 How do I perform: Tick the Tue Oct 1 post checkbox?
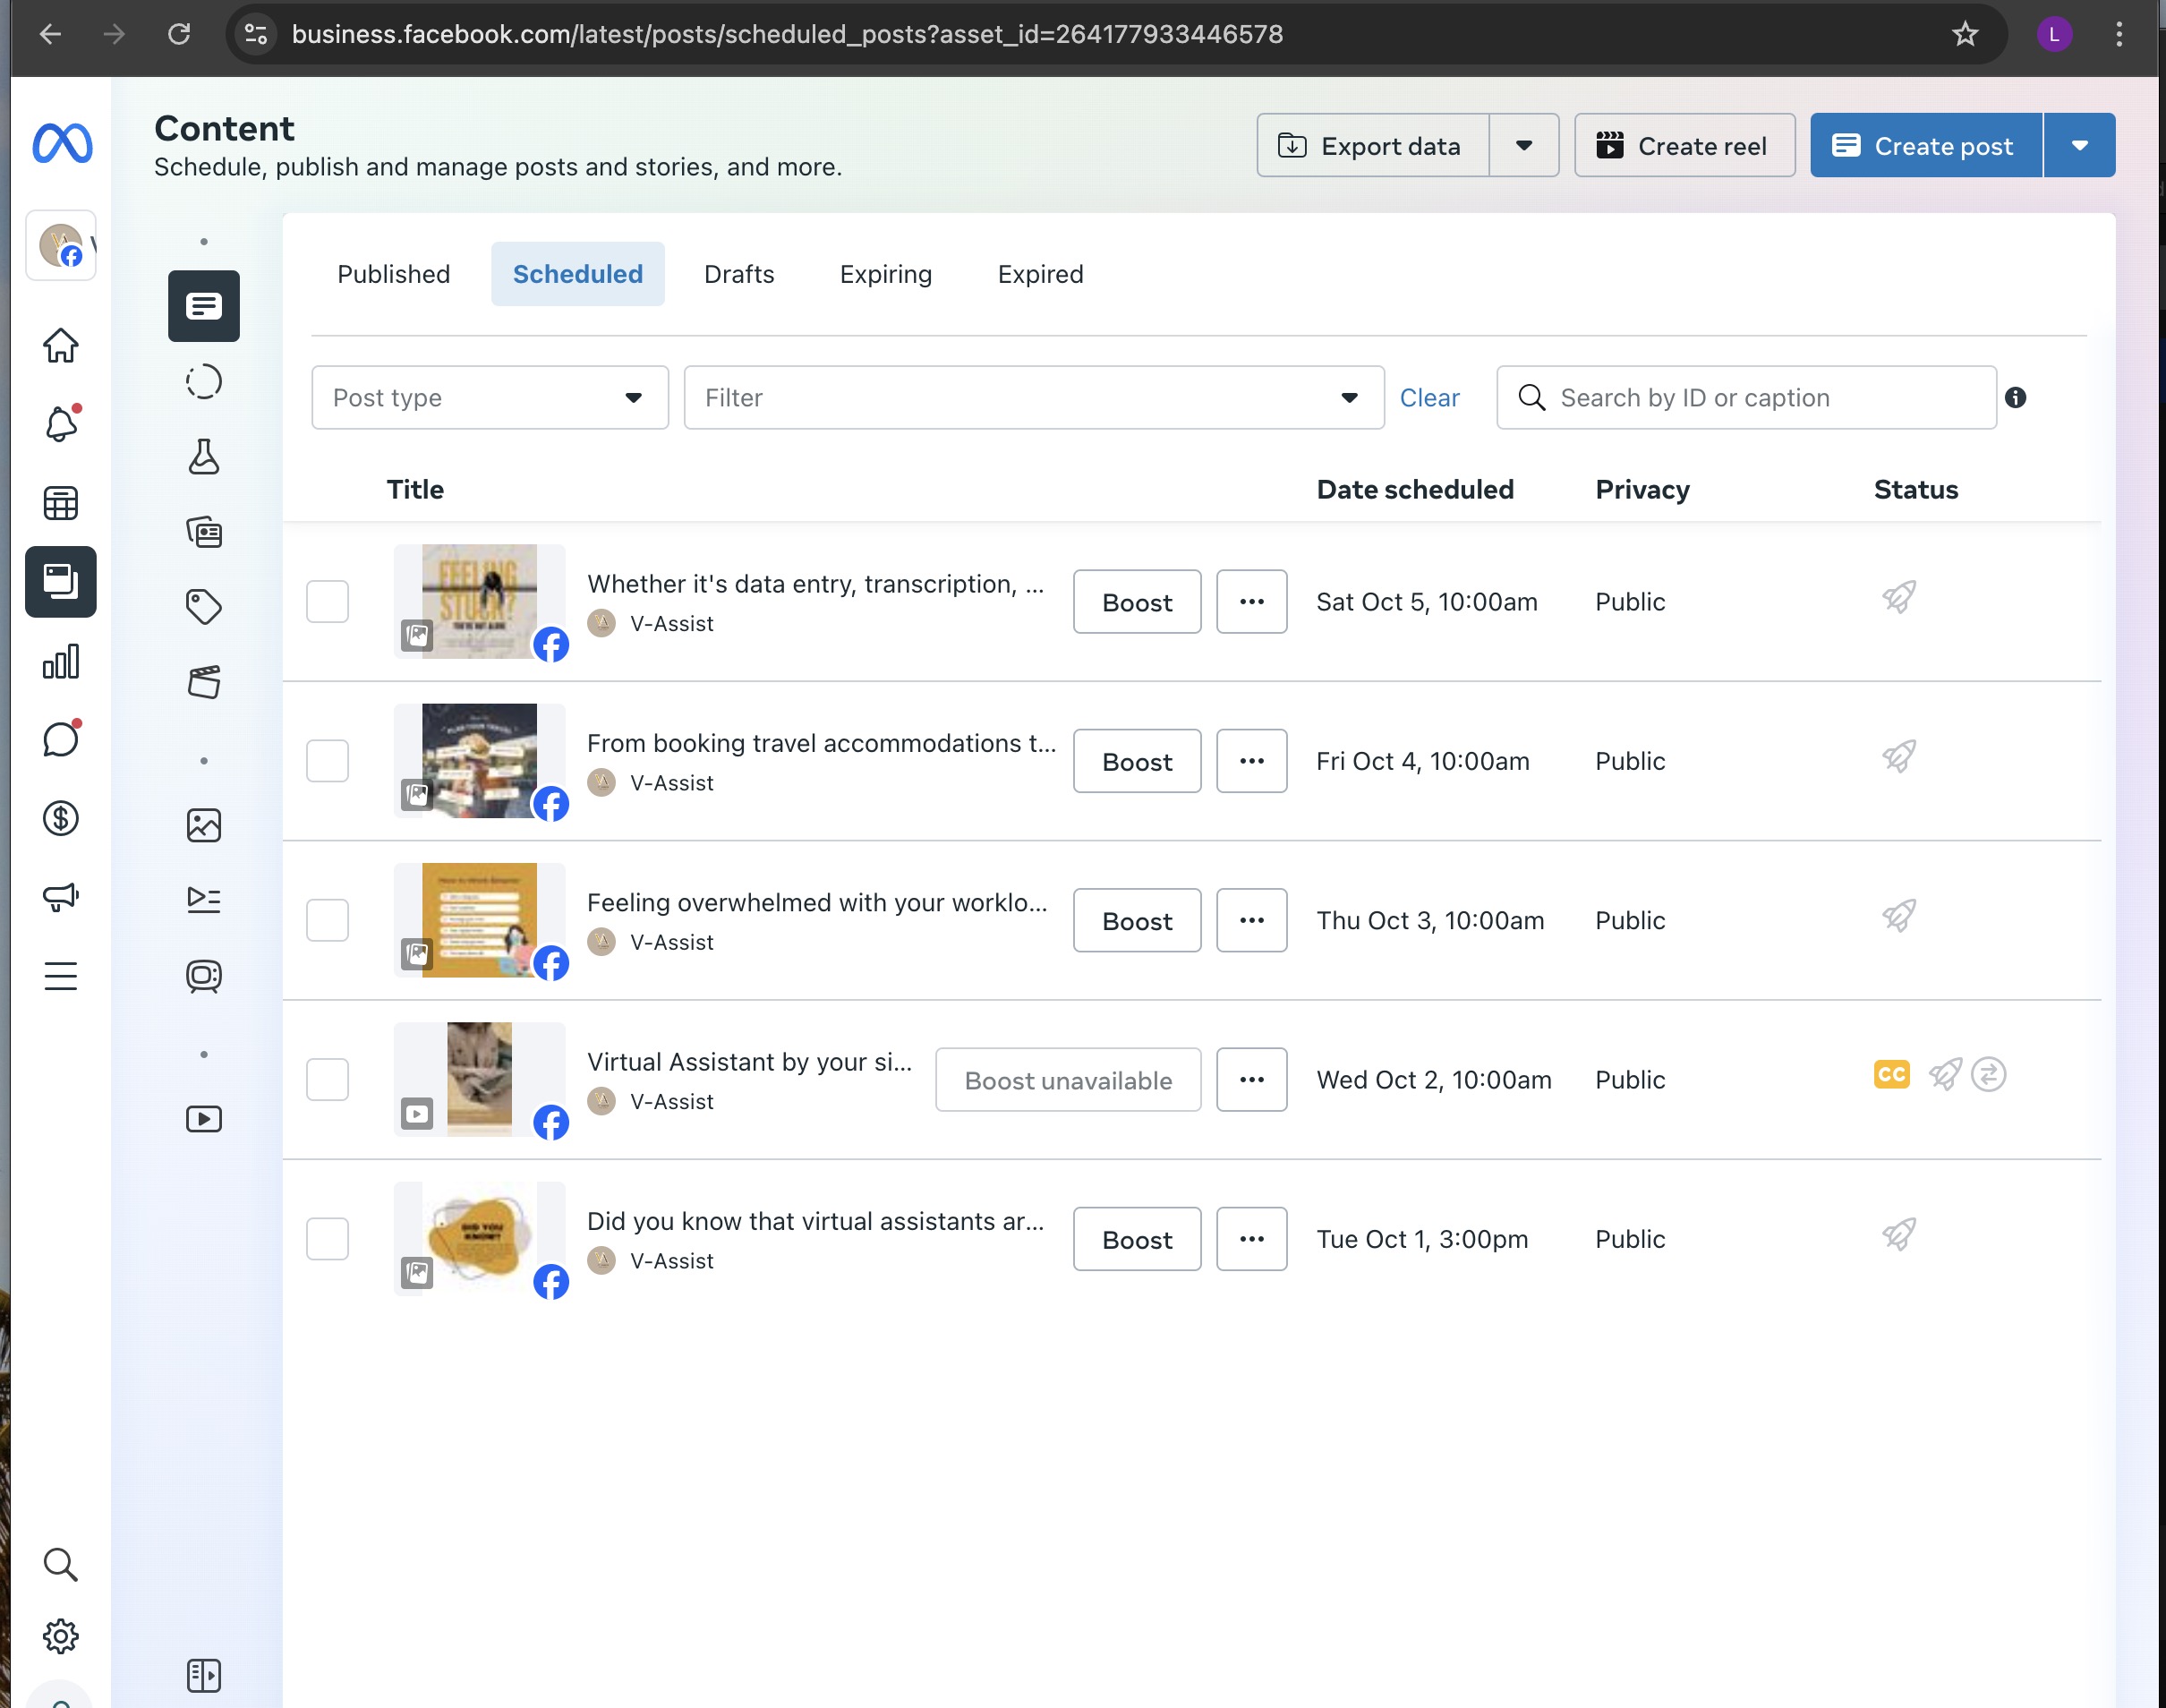click(x=327, y=1239)
